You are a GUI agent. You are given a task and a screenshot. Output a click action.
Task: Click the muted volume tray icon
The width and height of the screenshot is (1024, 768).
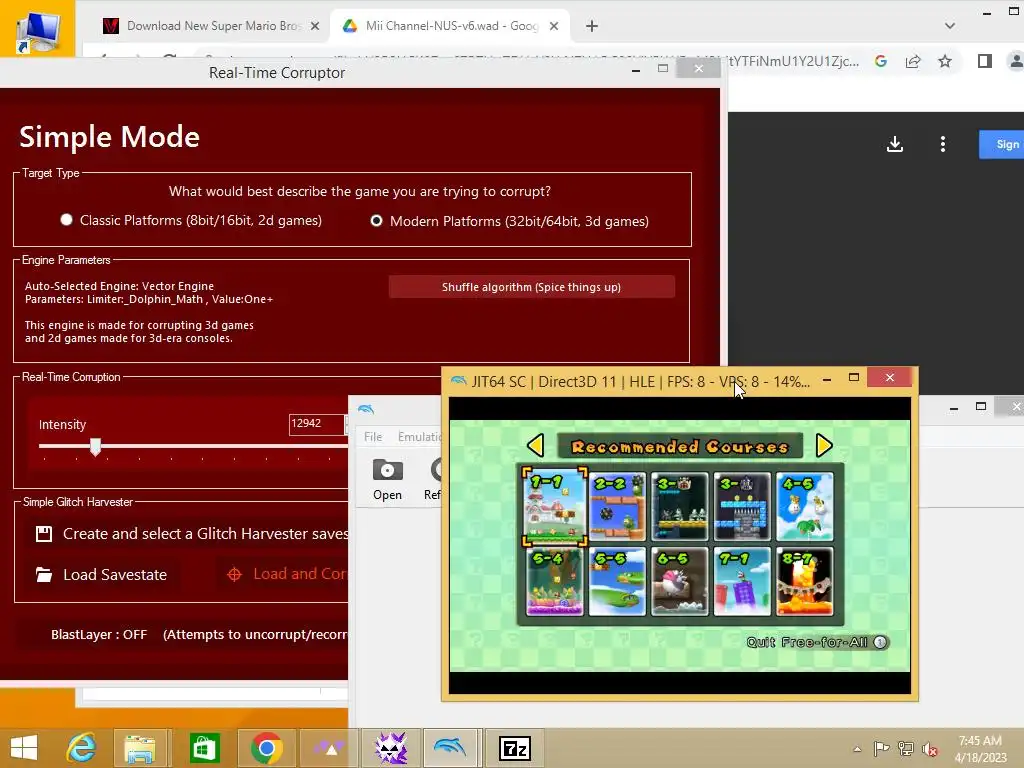(x=930, y=748)
